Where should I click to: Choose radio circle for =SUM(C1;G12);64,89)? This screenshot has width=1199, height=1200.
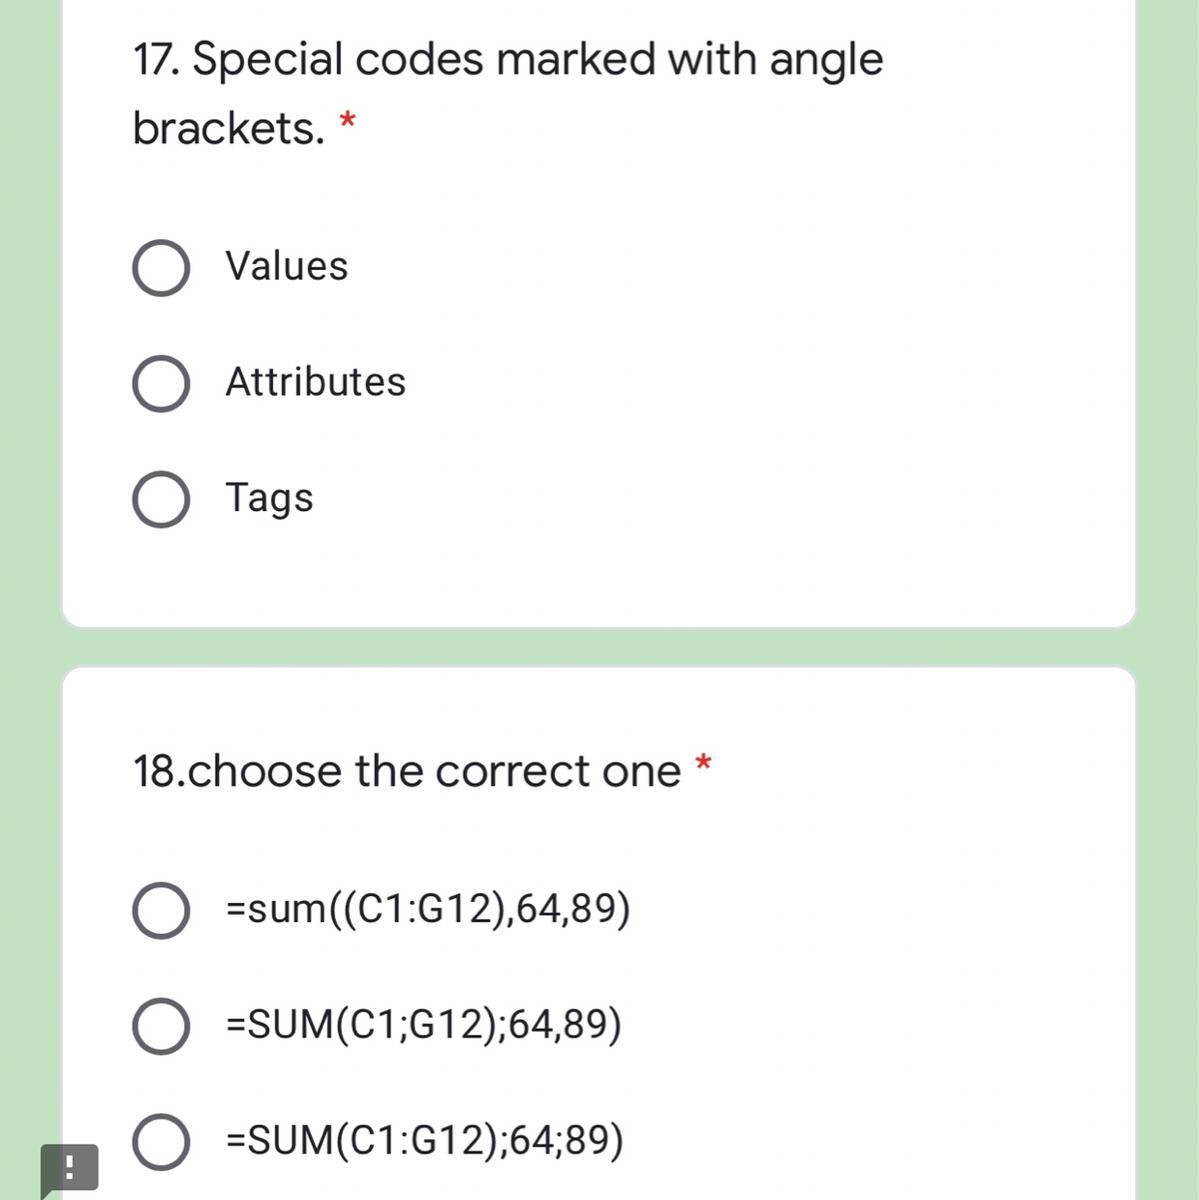(161, 1026)
